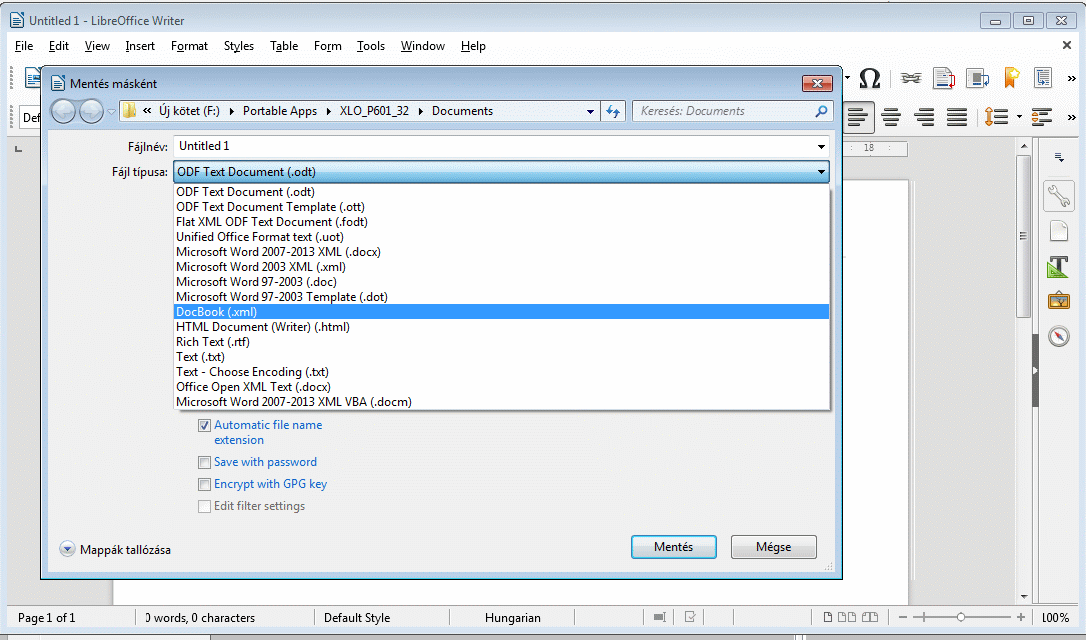Expand Mappák tallózása folder browser

point(67,549)
